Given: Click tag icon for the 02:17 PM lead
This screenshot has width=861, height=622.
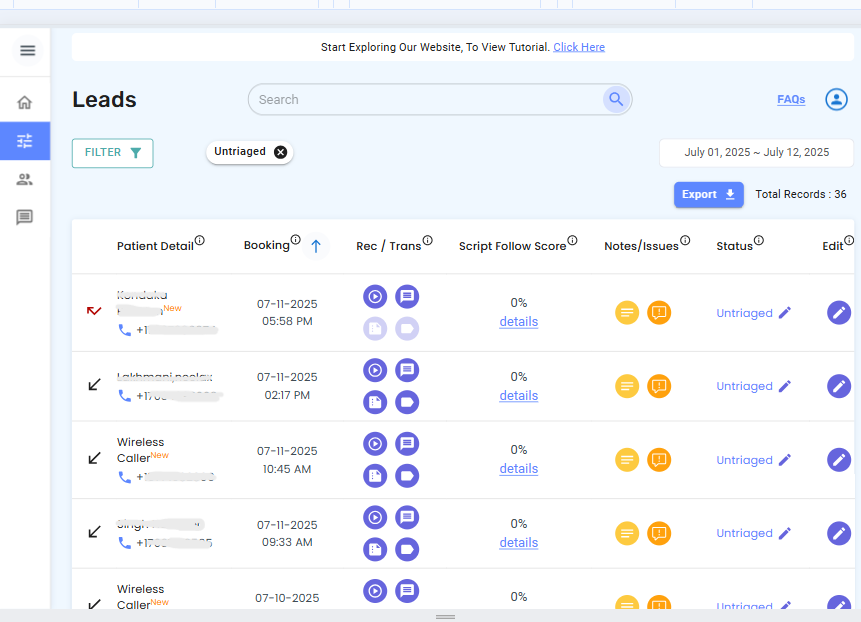Looking at the screenshot, I should (407, 402).
